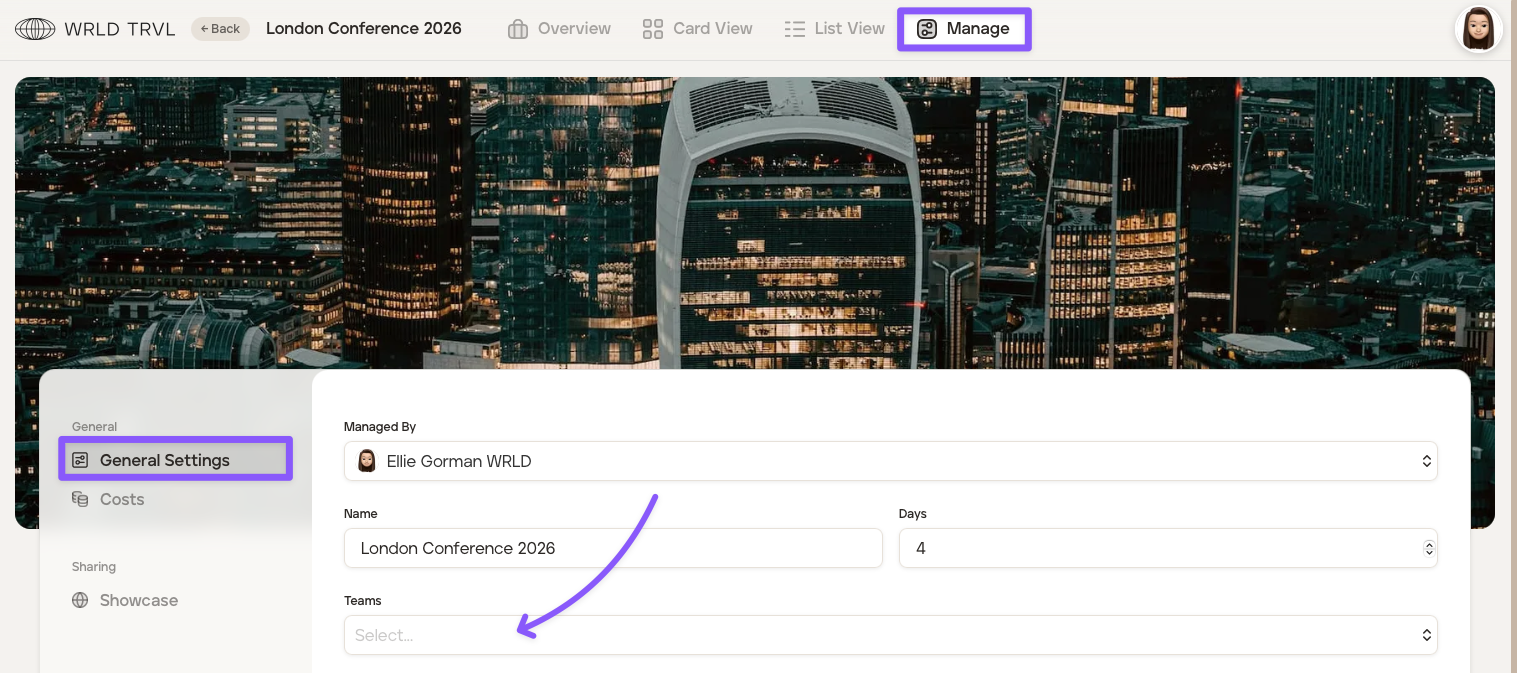
Task: Click the Name input field
Action: [612, 548]
